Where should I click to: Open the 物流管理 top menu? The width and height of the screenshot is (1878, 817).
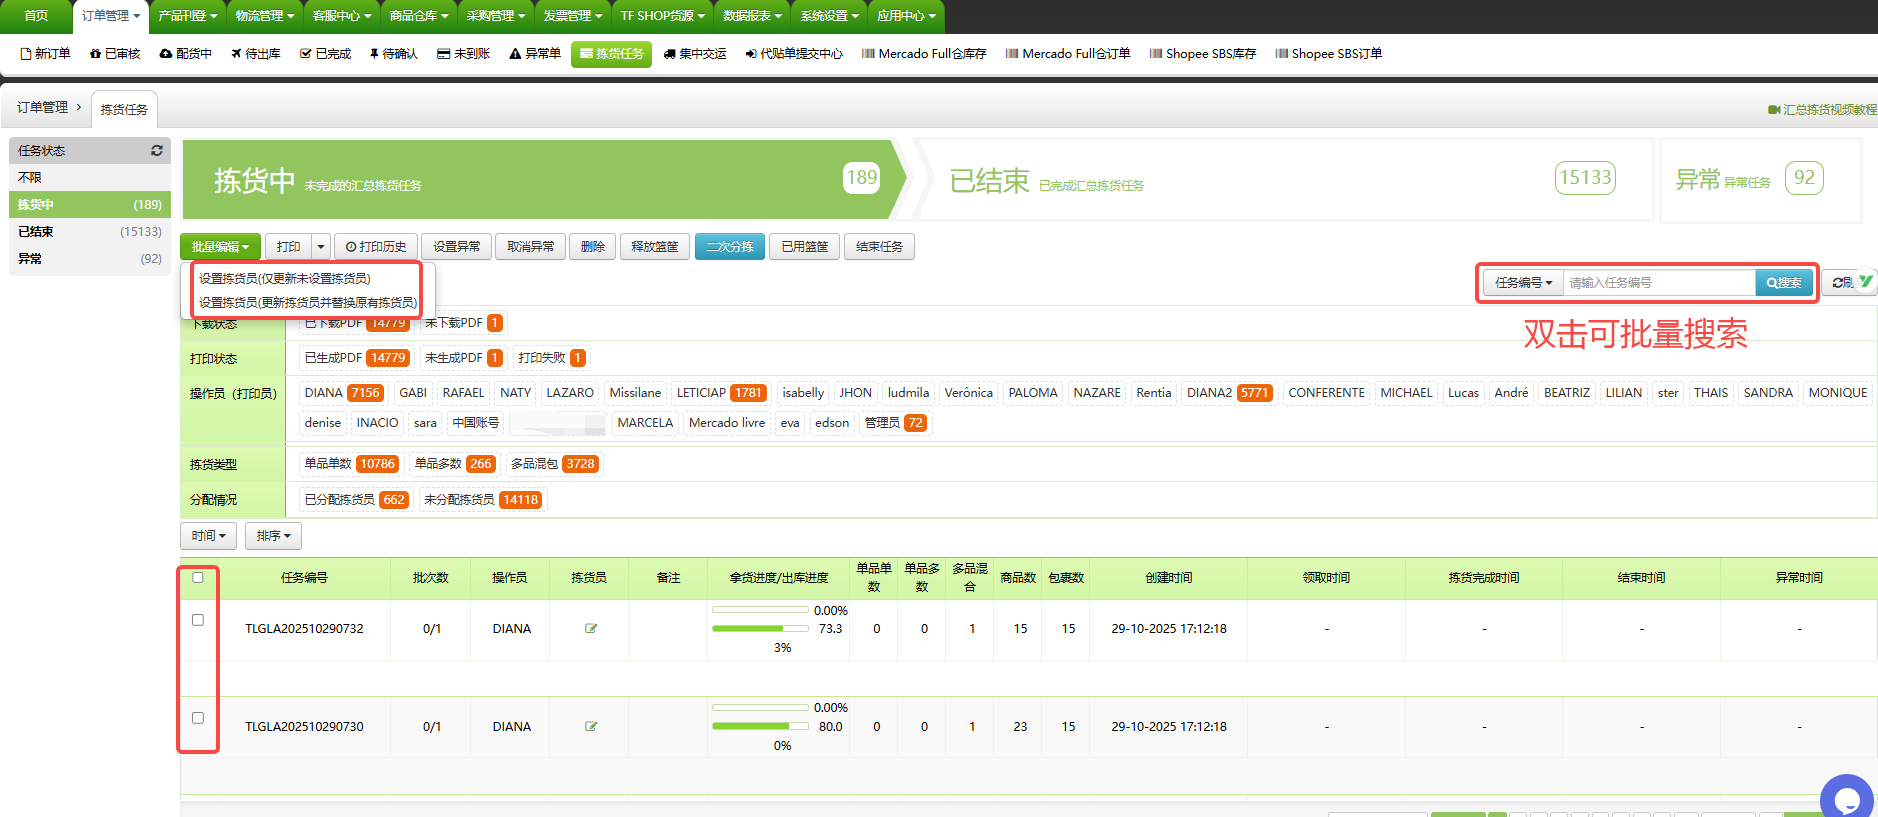(265, 16)
